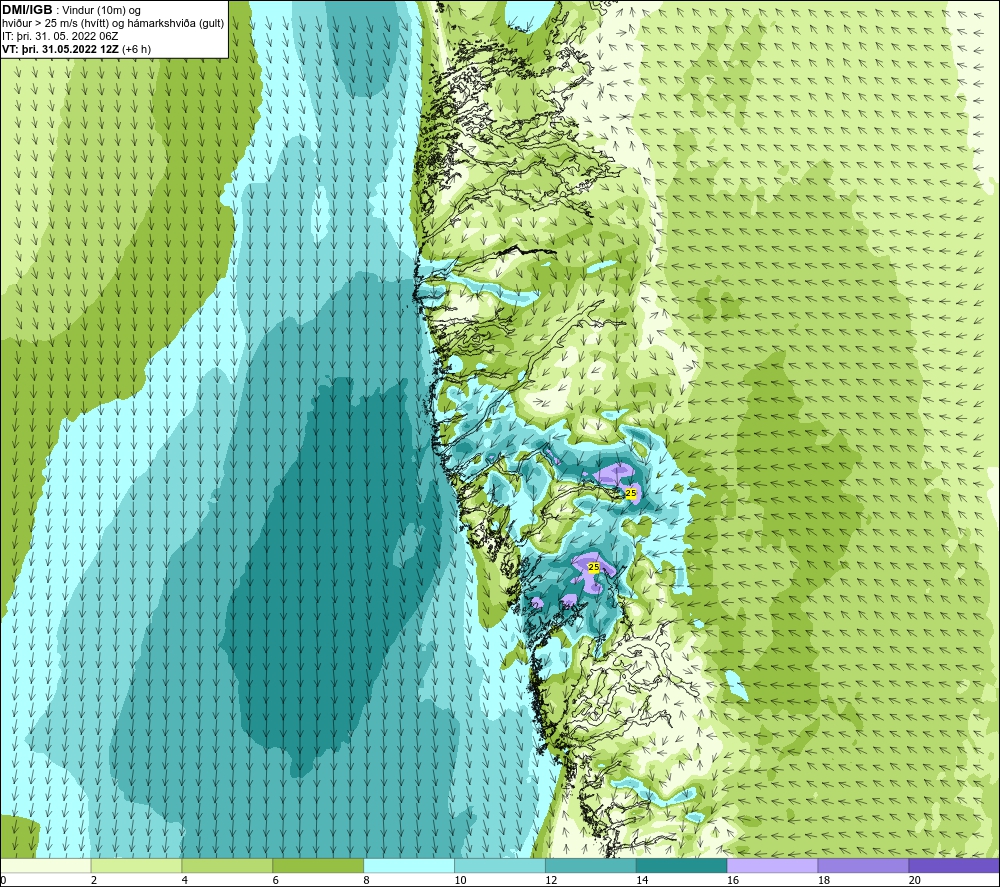Click the "16" scale tick label

733,881
